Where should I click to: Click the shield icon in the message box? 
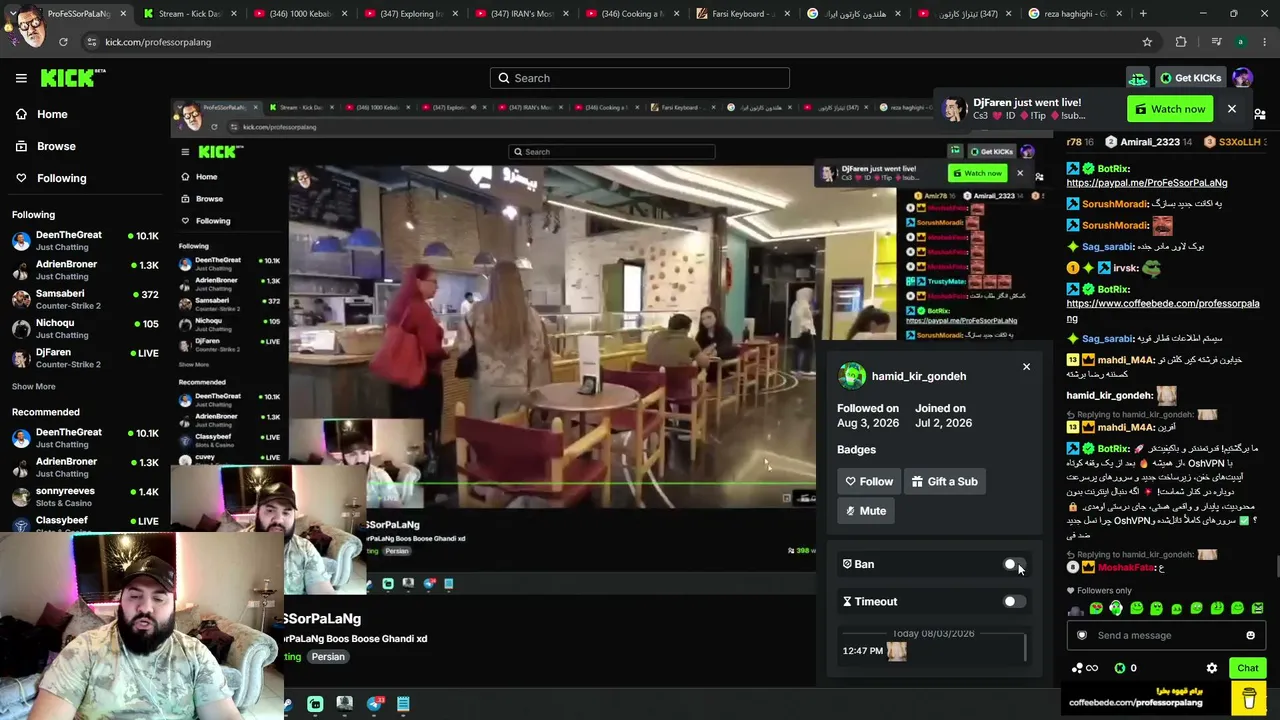tap(1082, 635)
